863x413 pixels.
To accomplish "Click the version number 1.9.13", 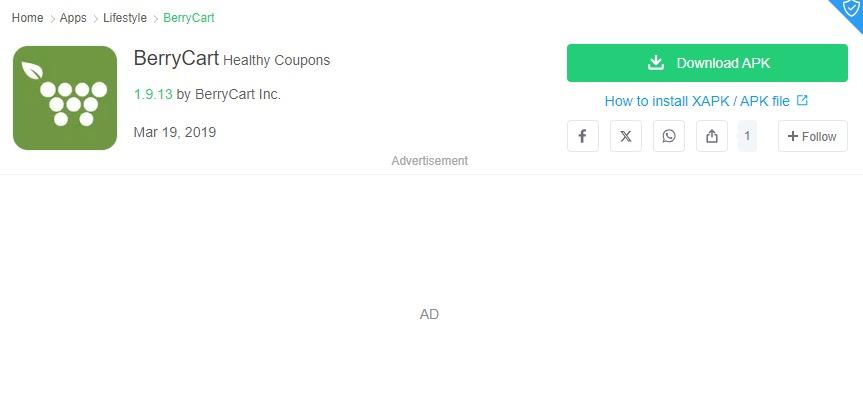I will coord(153,94).
